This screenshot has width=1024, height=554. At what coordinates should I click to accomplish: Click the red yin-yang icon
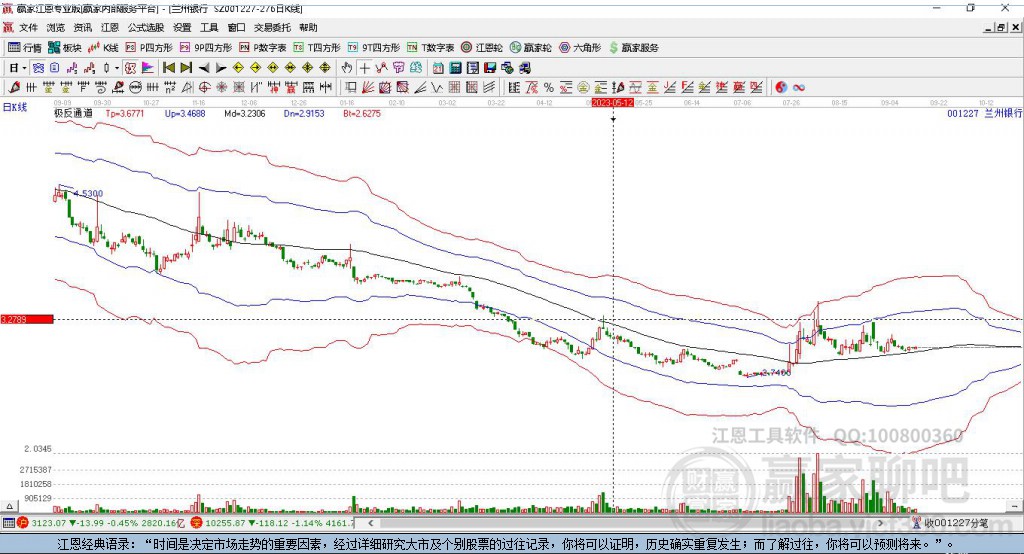[x=781, y=88]
